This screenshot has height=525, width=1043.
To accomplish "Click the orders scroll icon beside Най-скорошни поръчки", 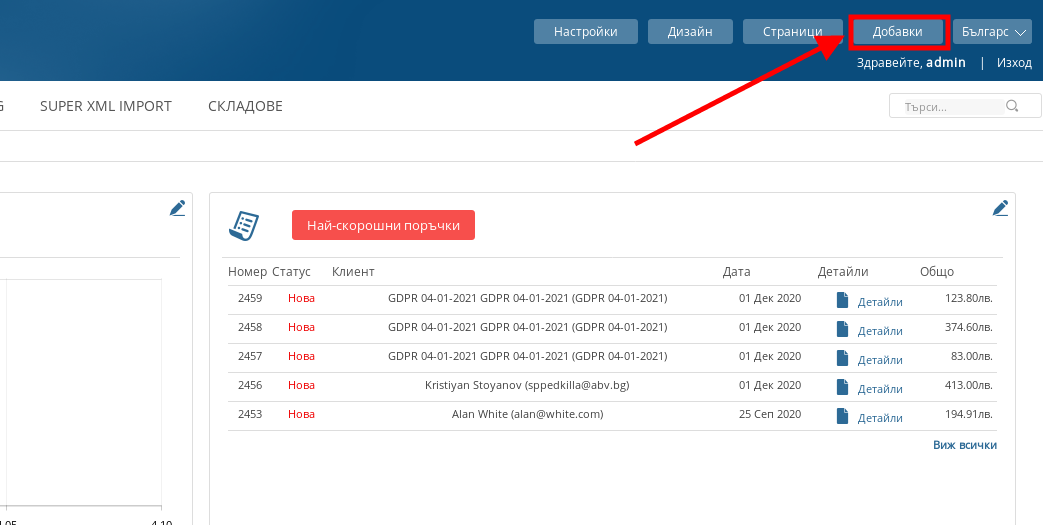I will [x=245, y=226].
